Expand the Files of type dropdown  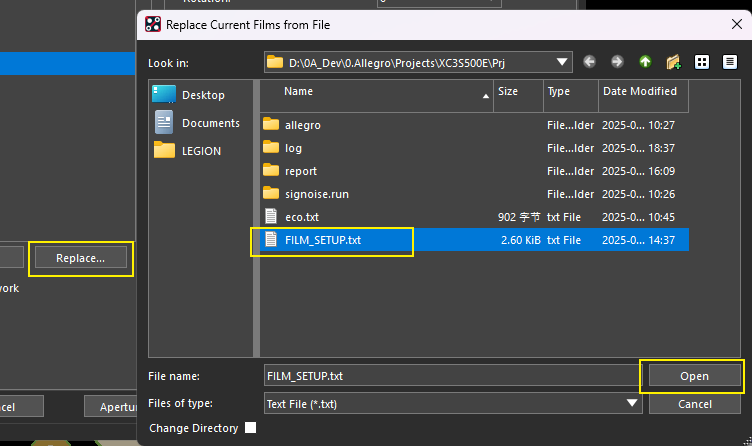coord(631,404)
